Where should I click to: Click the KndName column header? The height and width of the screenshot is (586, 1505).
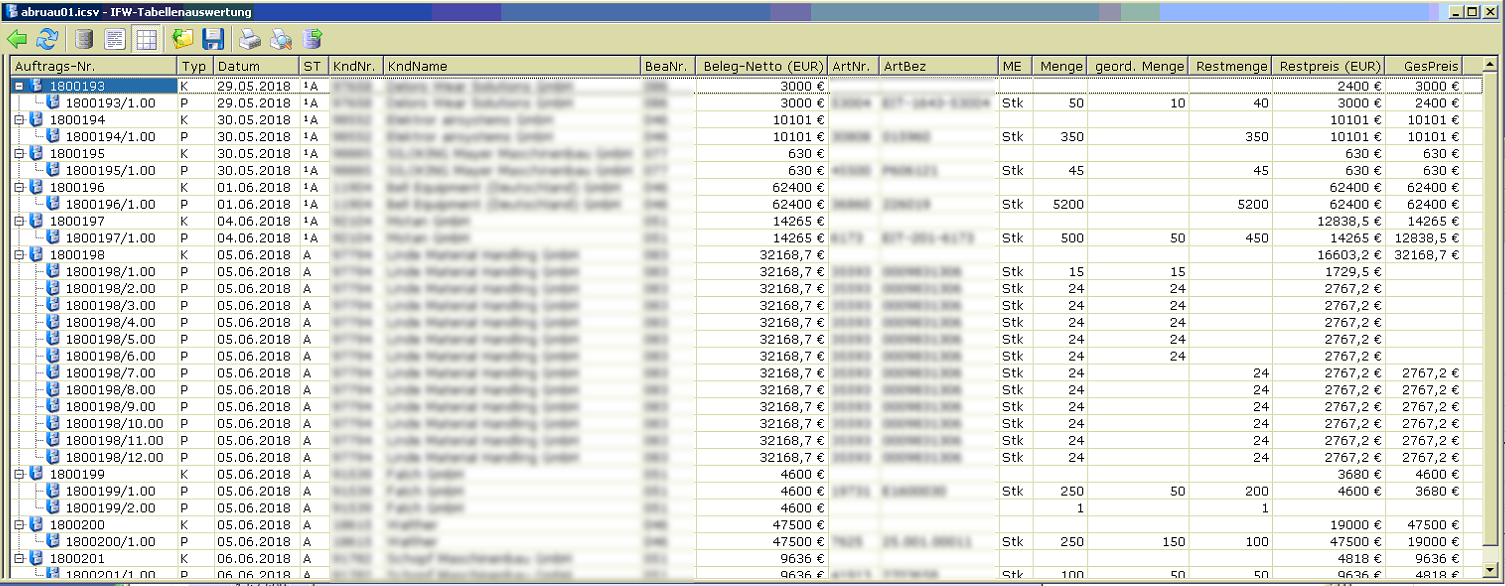512,66
